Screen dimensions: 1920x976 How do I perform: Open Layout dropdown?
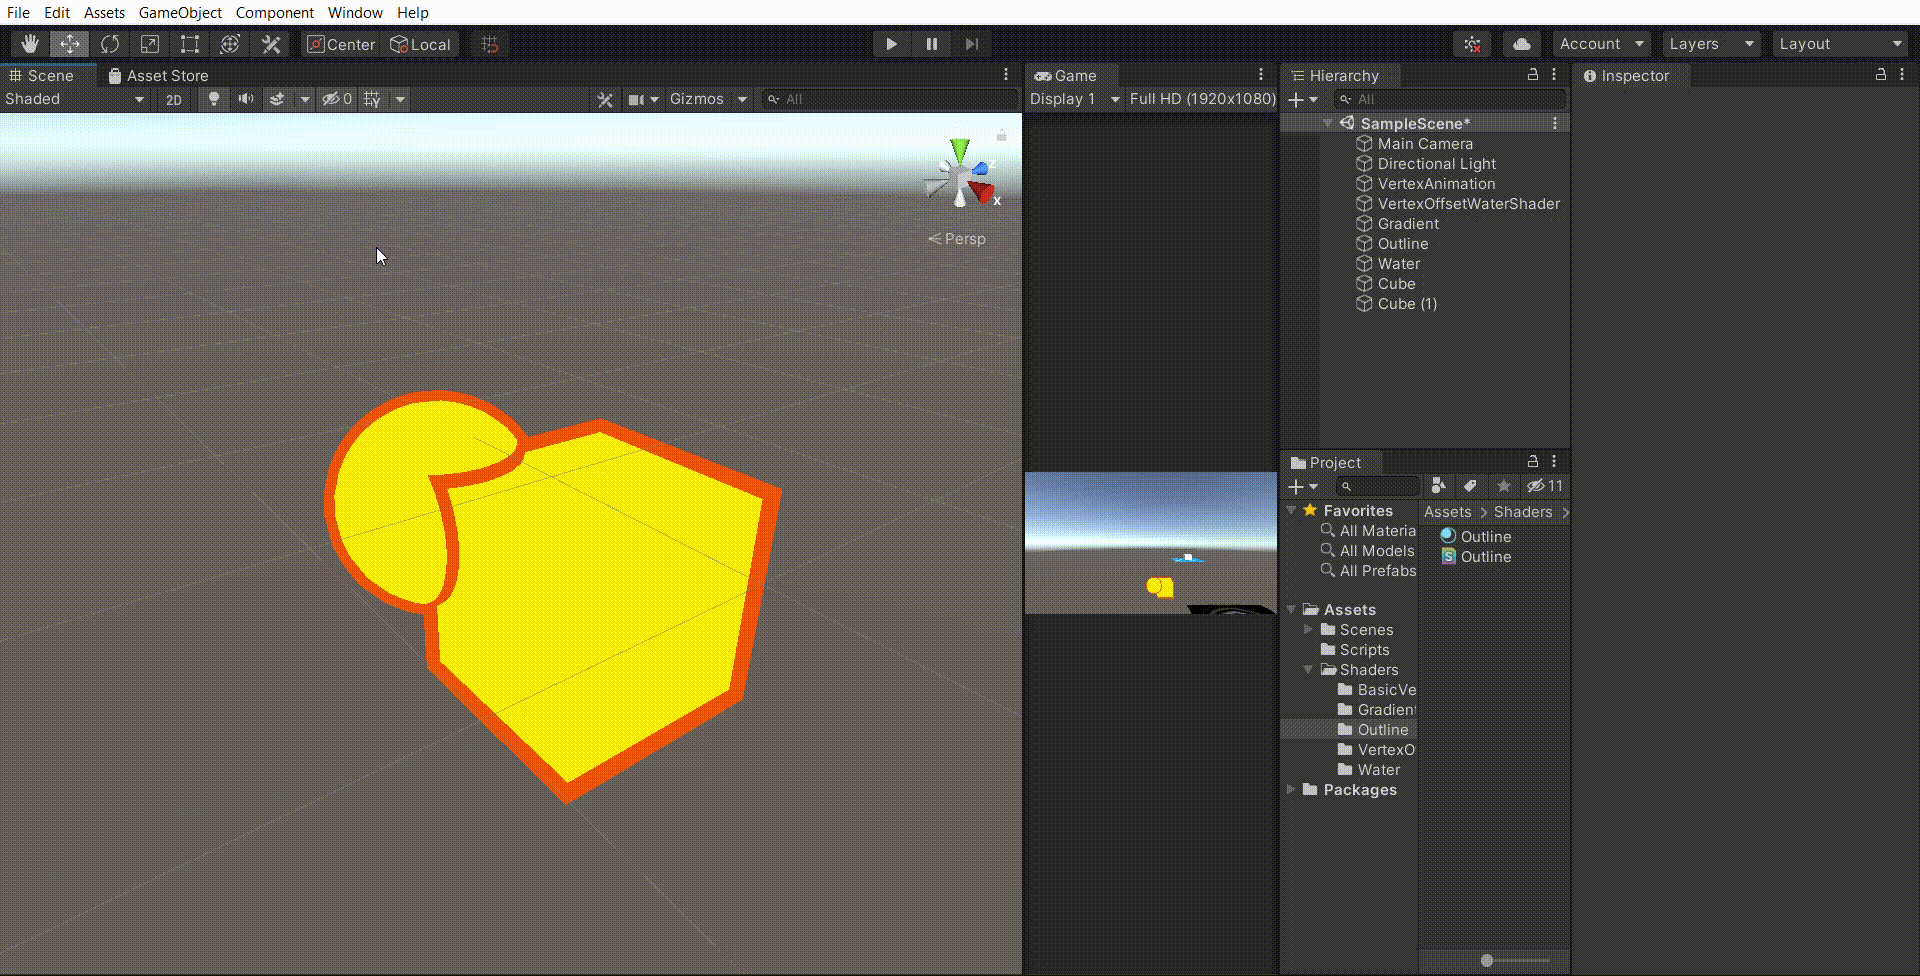coord(1840,44)
